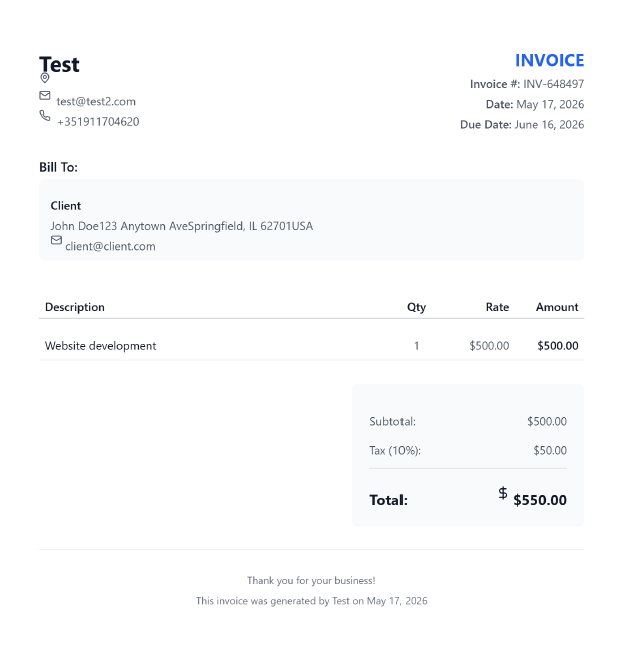This screenshot has height=647, width=619.
Task: Click the invoice number INV-648497
Action: point(553,84)
